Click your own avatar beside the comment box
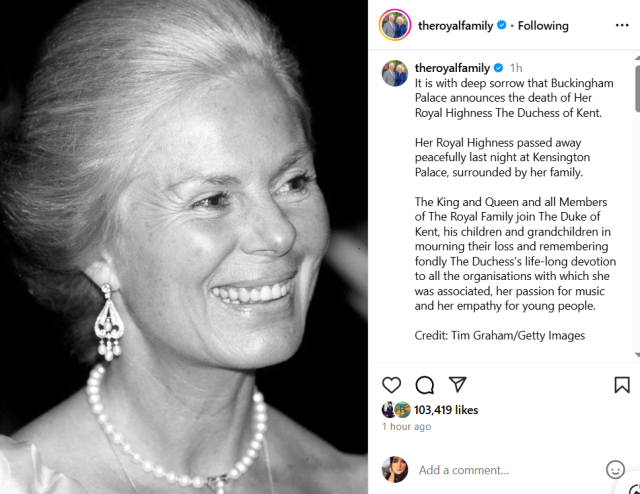This screenshot has width=640, height=494. tap(395, 469)
